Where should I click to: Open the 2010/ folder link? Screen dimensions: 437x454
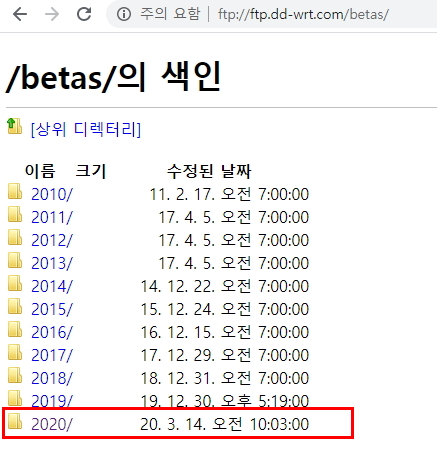(x=52, y=194)
